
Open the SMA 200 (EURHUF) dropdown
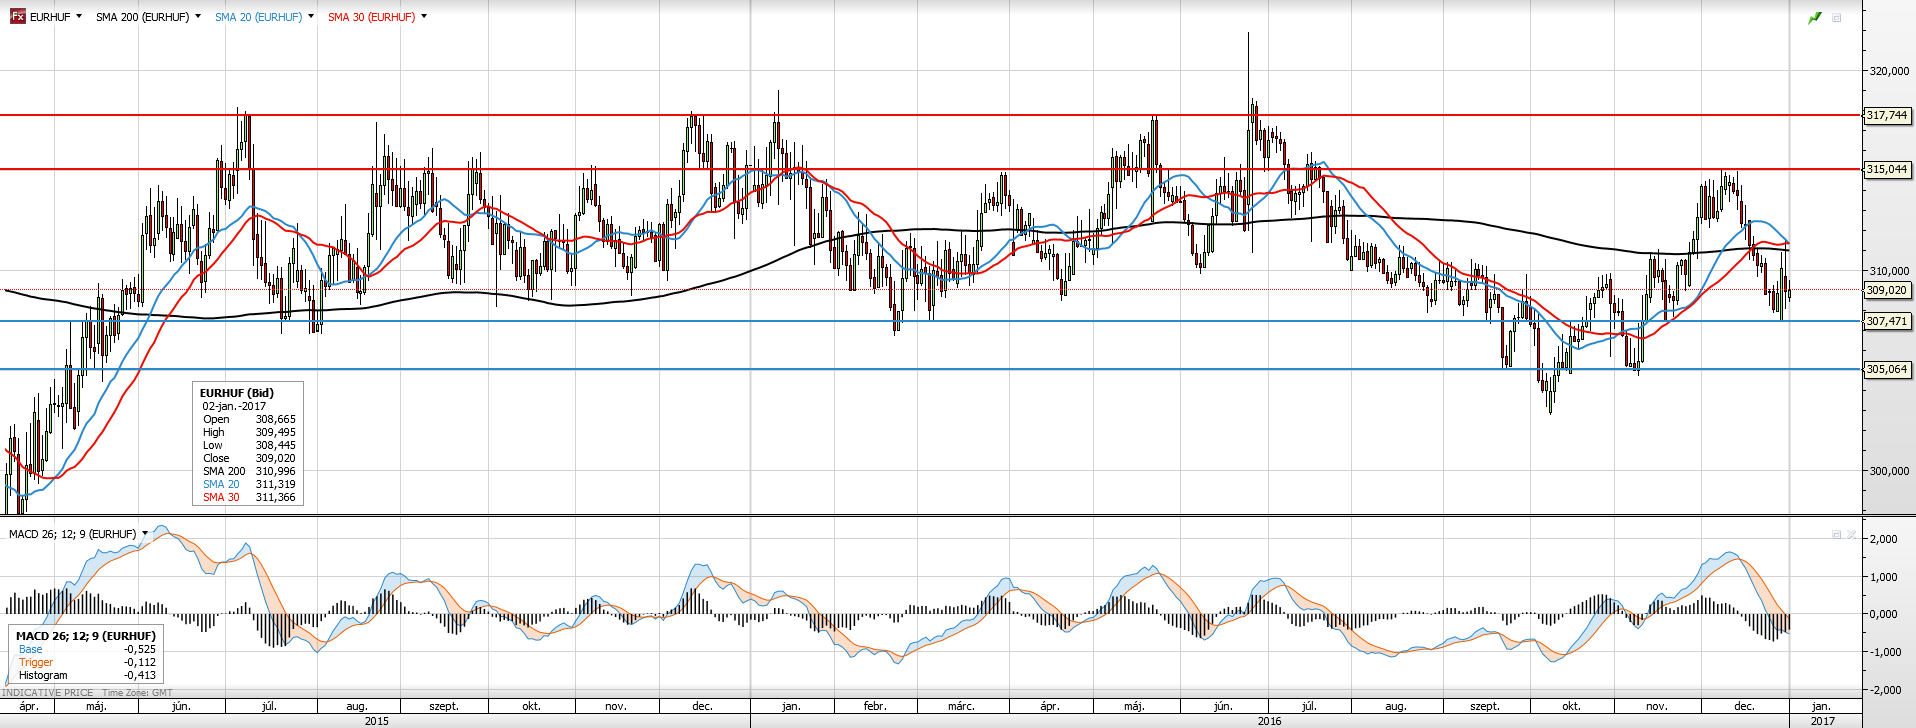click(198, 17)
